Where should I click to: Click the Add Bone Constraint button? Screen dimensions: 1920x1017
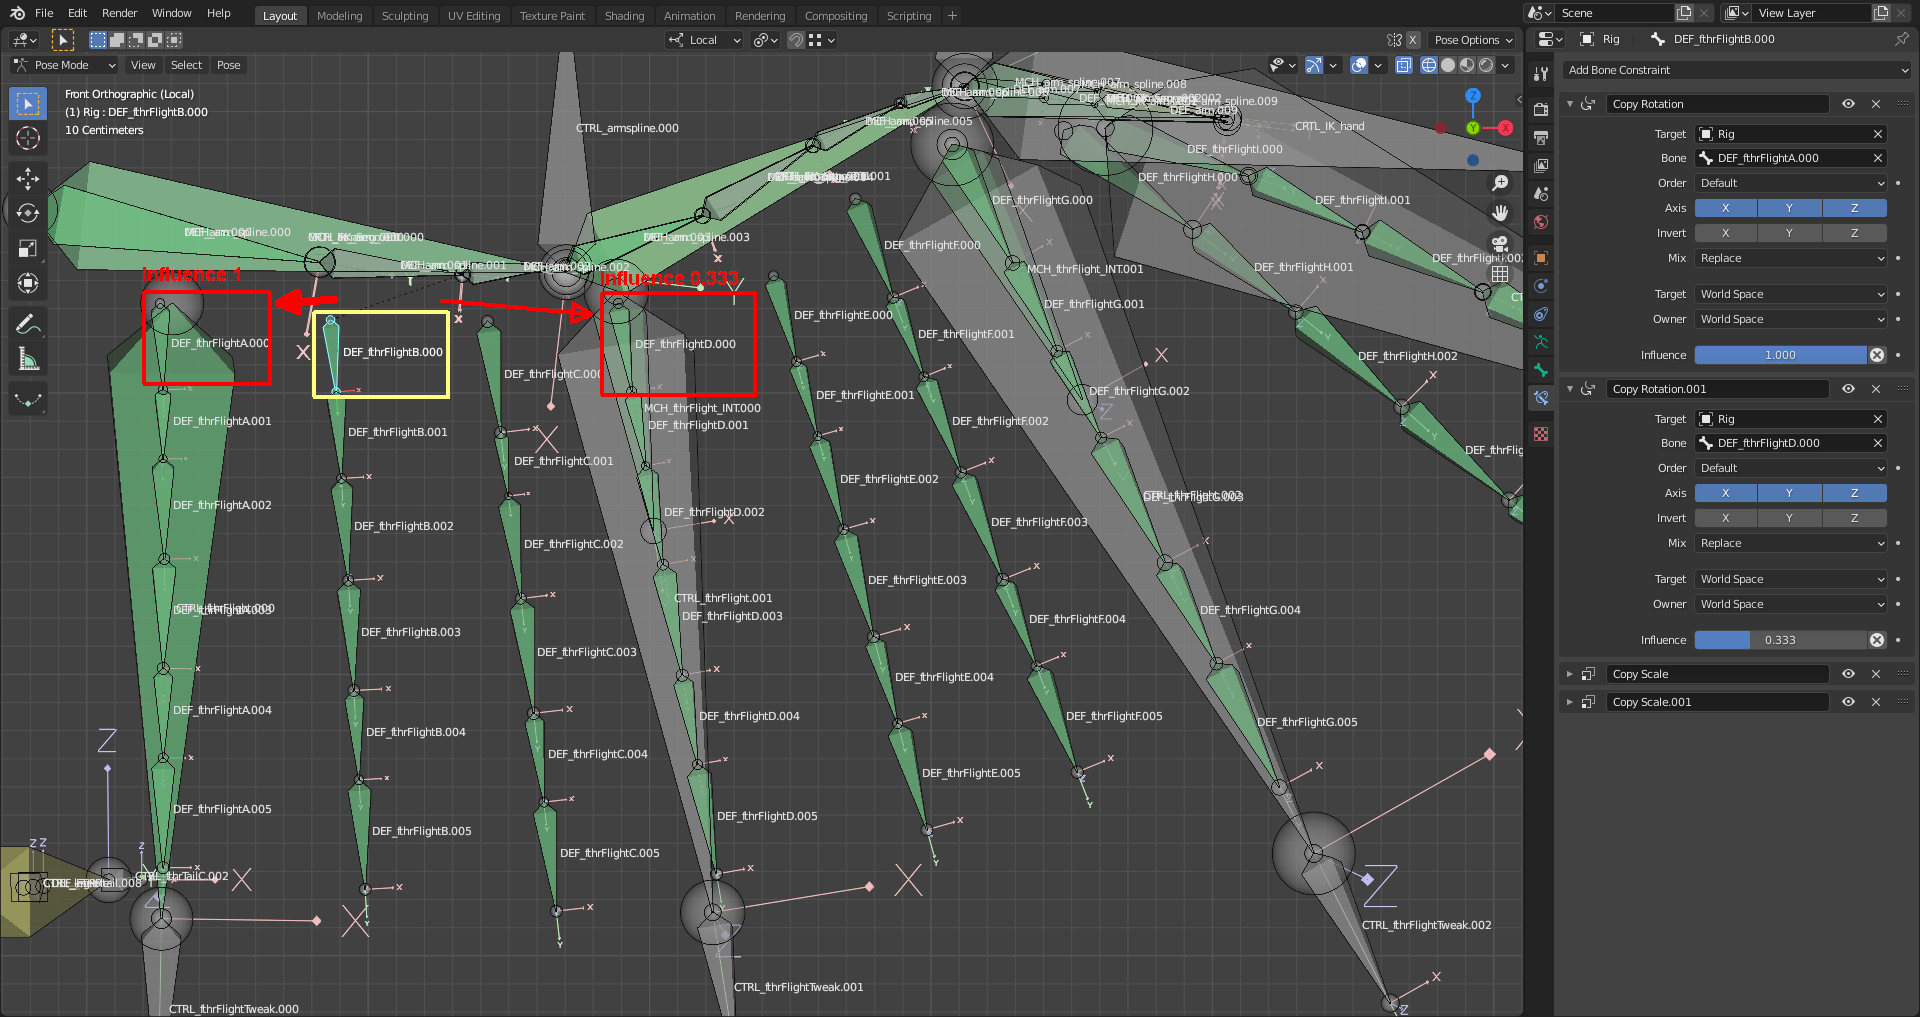pyautogui.click(x=1735, y=70)
